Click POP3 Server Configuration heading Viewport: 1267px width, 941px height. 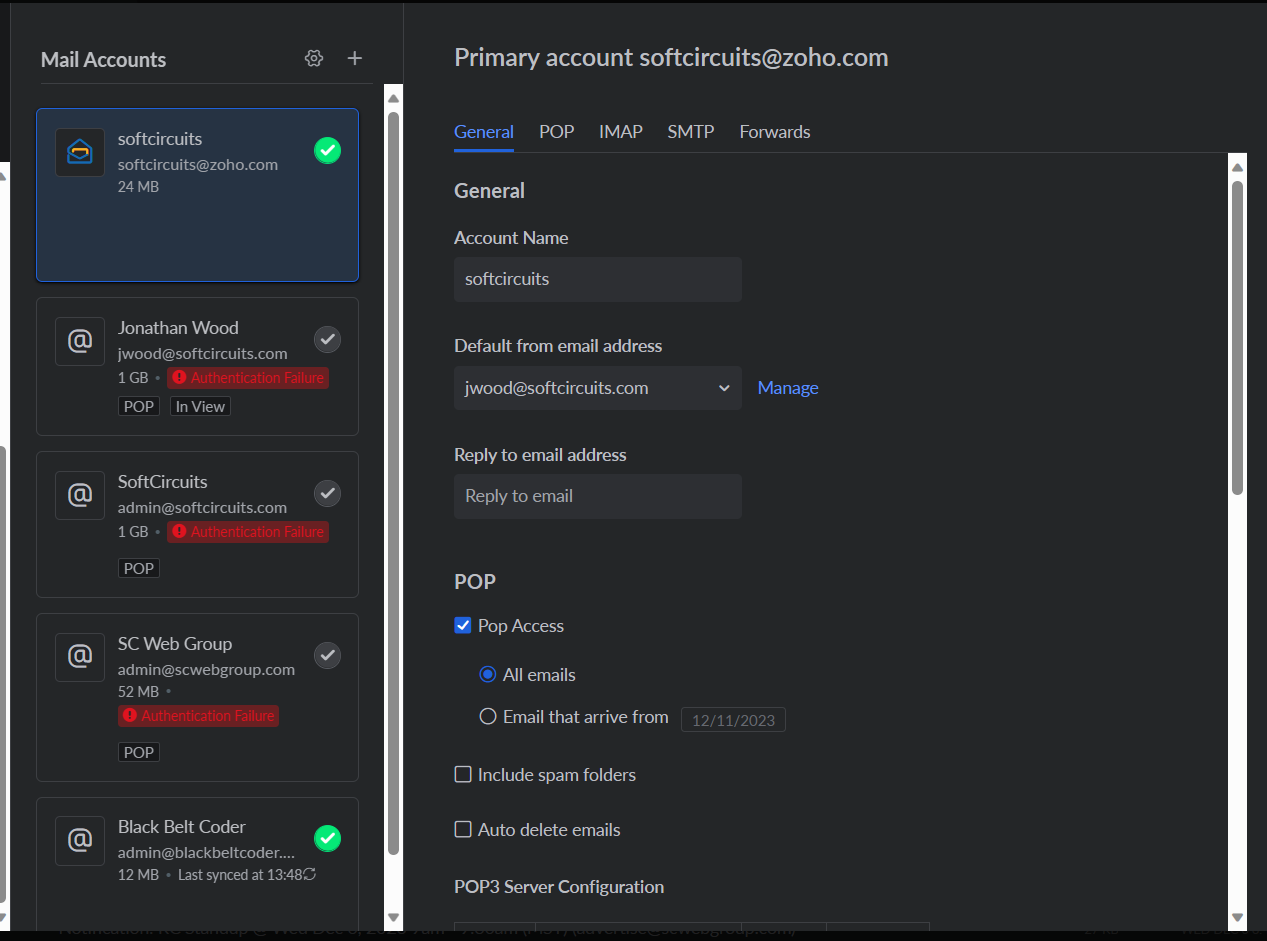(x=559, y=887)
